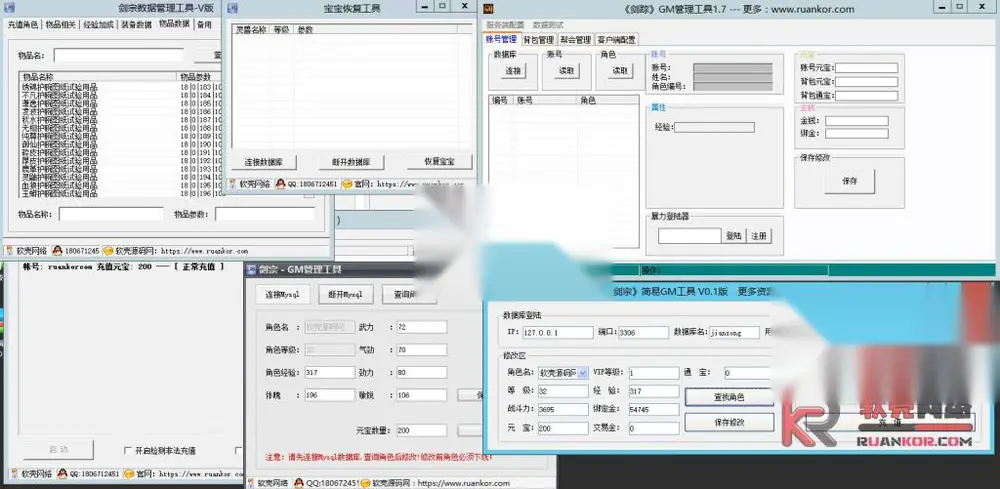1000x489 pixels.
Task: Click the orange GM管理工具1.7 window icon
Action: [489, 9]
